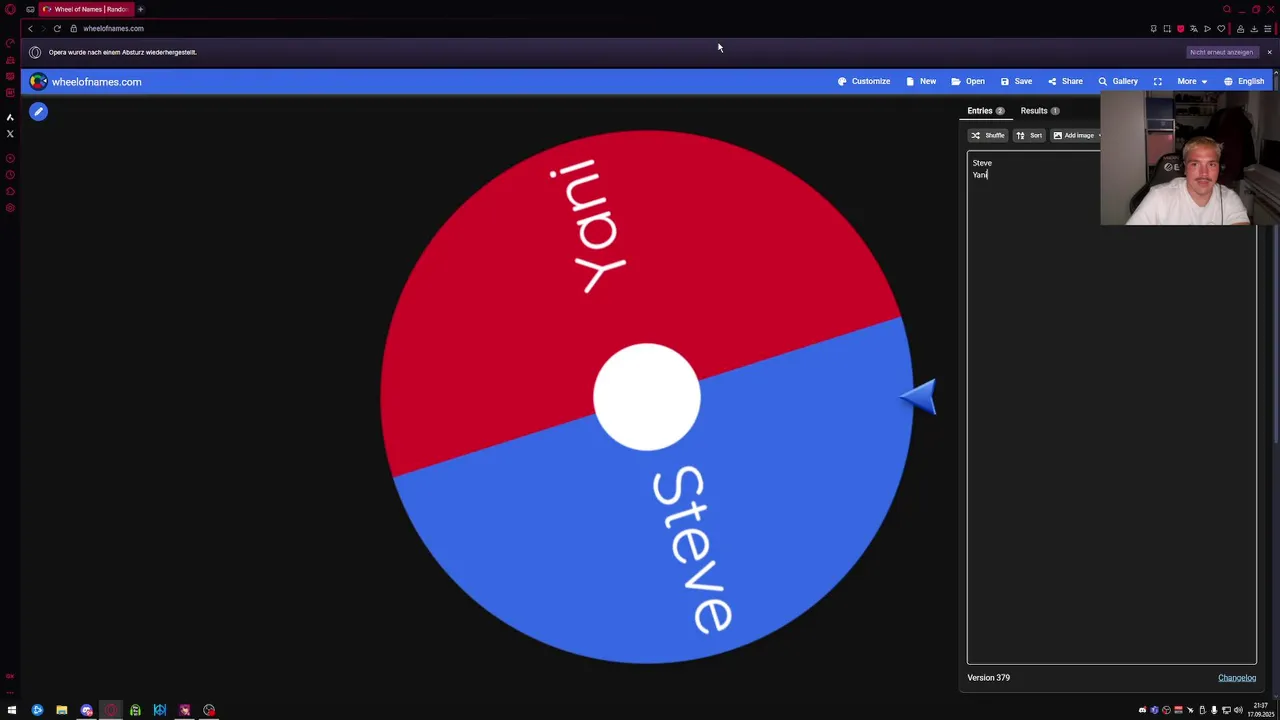Close the Opera crash notification bar
Viewport: 1280px width, 720px height.
tap(1269, 52)
